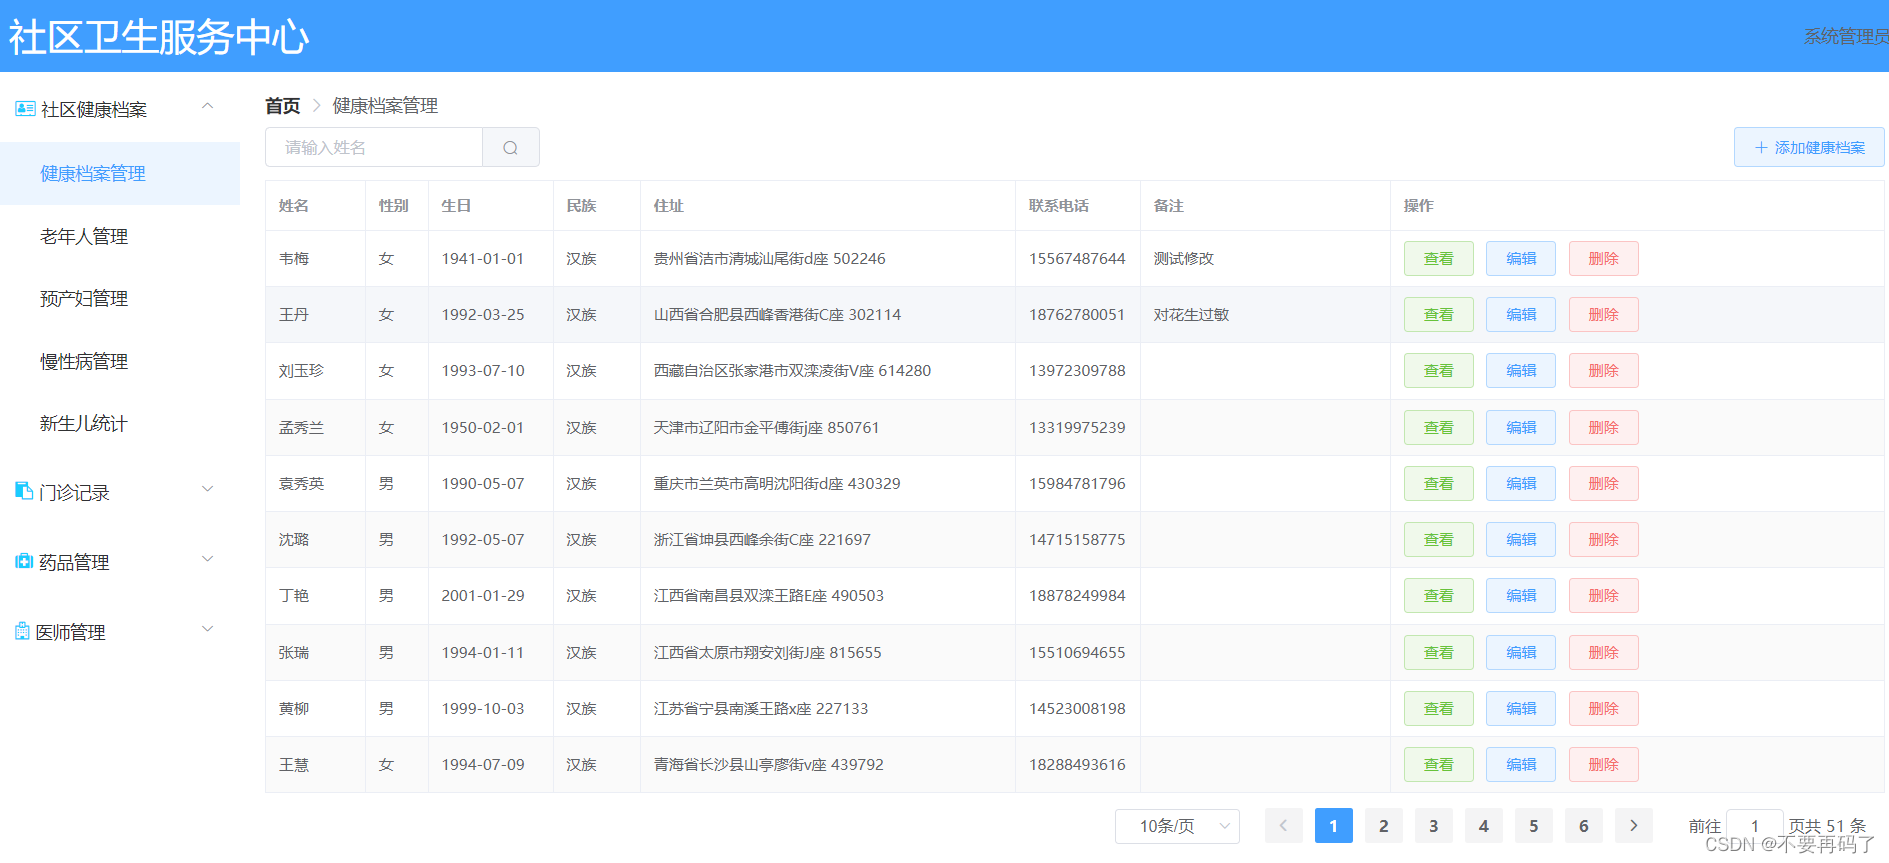Click 健康档案管理 in the breadcrumb
This screenshot has height=863, width=1889.
385,106
